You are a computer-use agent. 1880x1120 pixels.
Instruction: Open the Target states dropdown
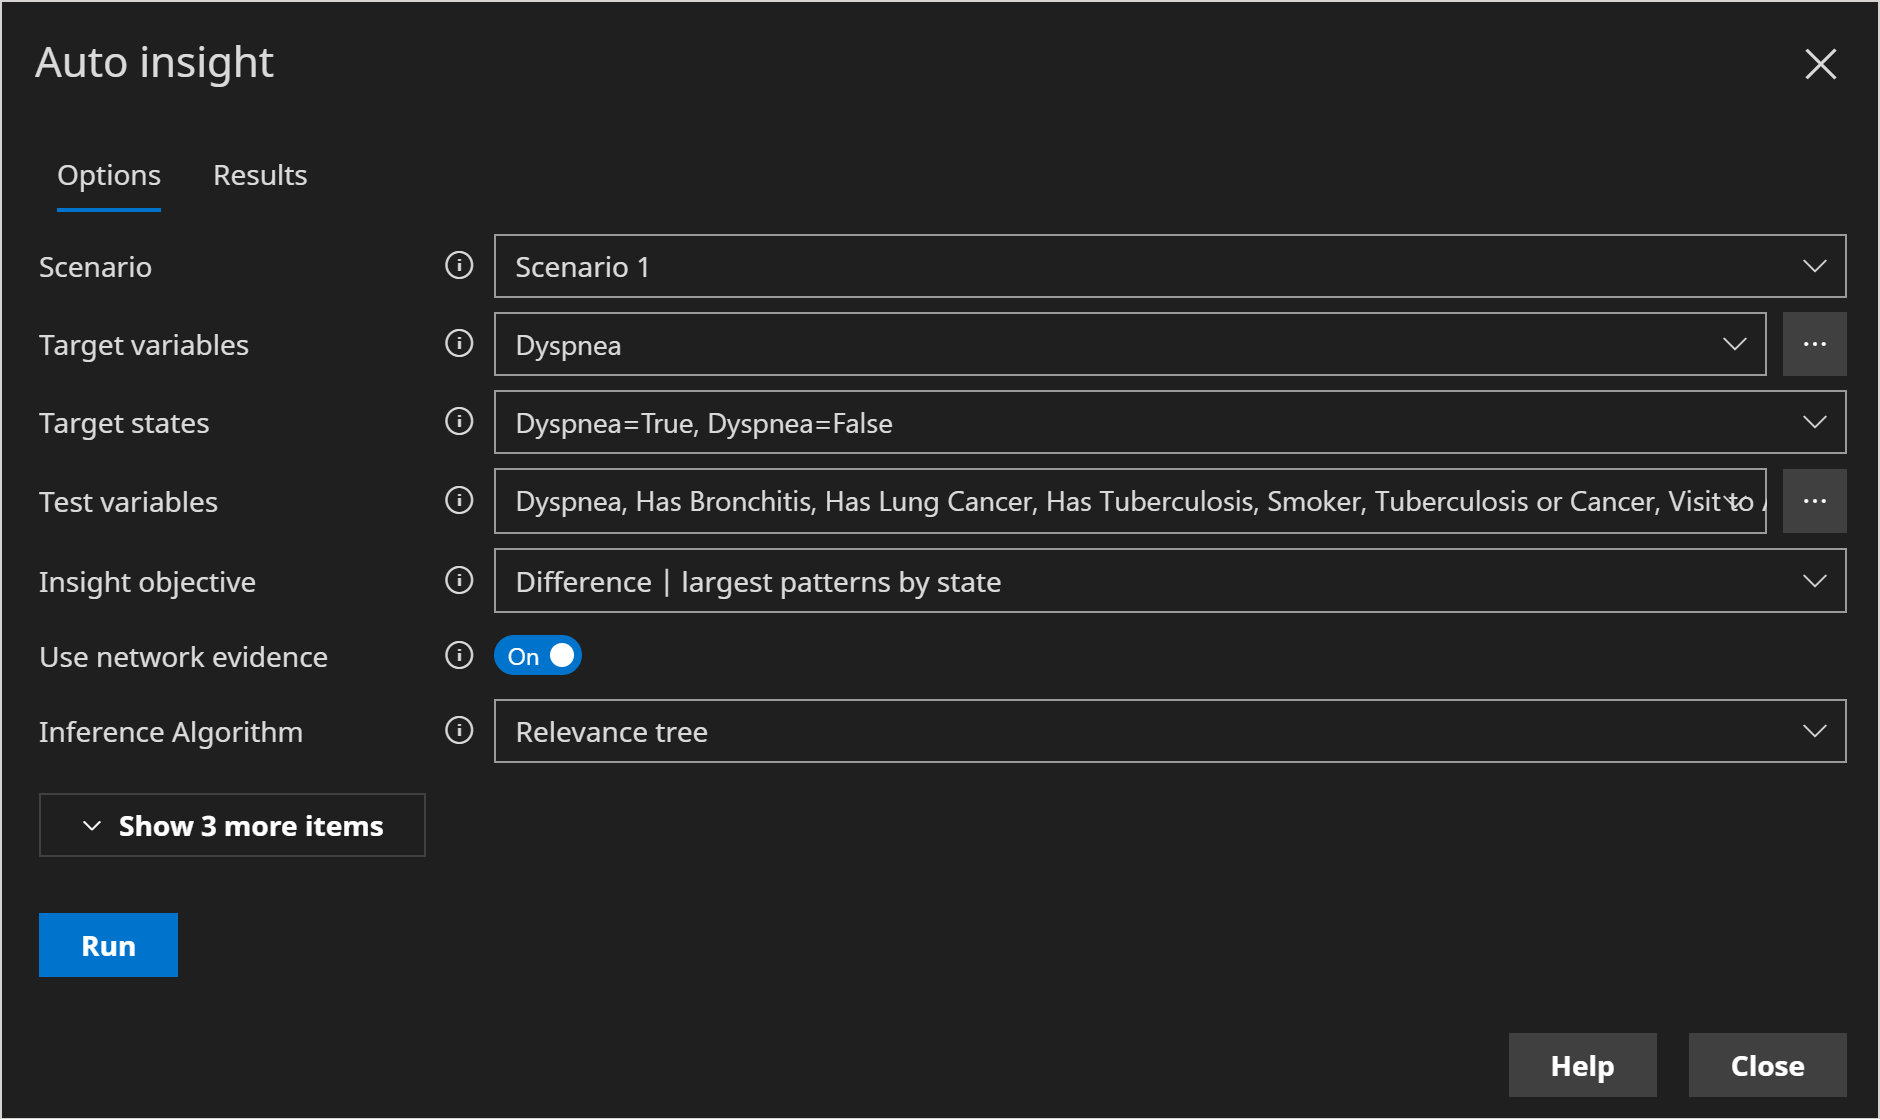click(1814, 422)
